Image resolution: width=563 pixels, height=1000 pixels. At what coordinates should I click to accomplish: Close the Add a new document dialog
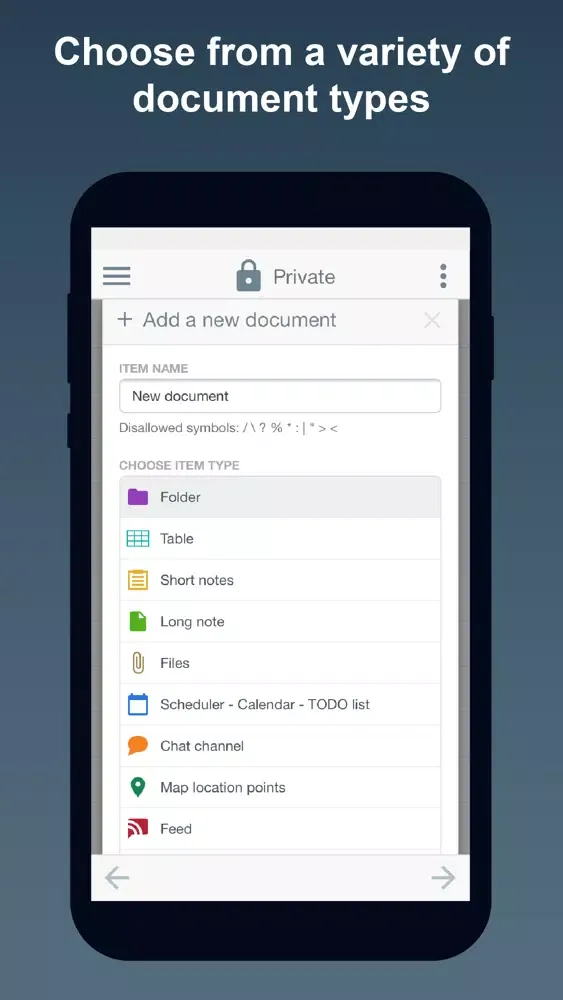coord(432,320)
